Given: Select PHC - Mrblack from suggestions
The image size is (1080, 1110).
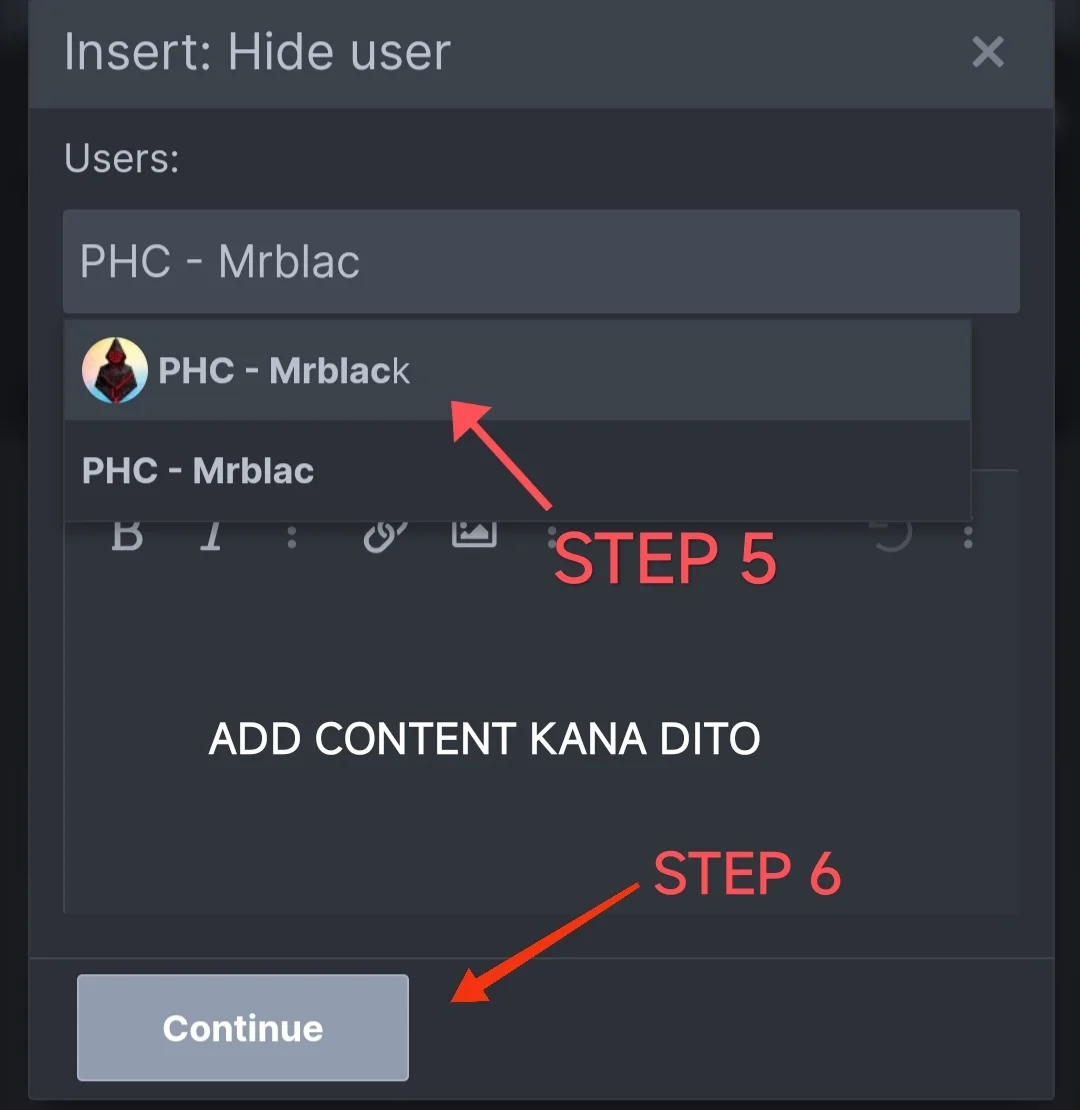Looking at the screenshot, I should (x=517, y=370).
